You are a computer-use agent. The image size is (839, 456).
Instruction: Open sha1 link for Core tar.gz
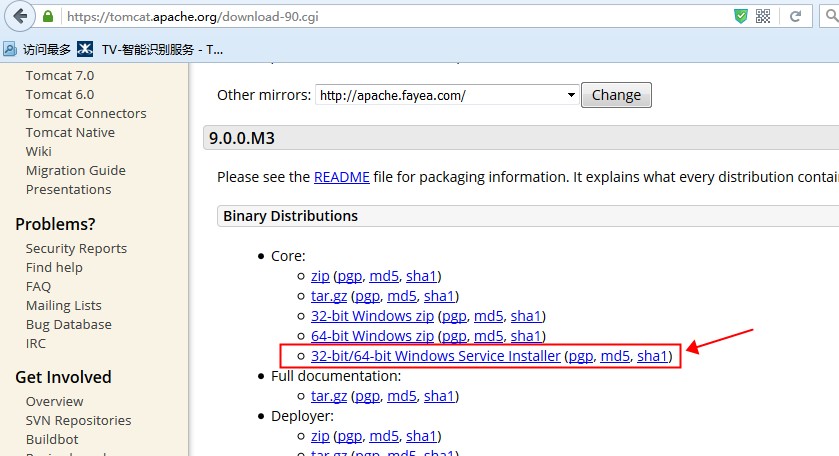coord(439,296)
